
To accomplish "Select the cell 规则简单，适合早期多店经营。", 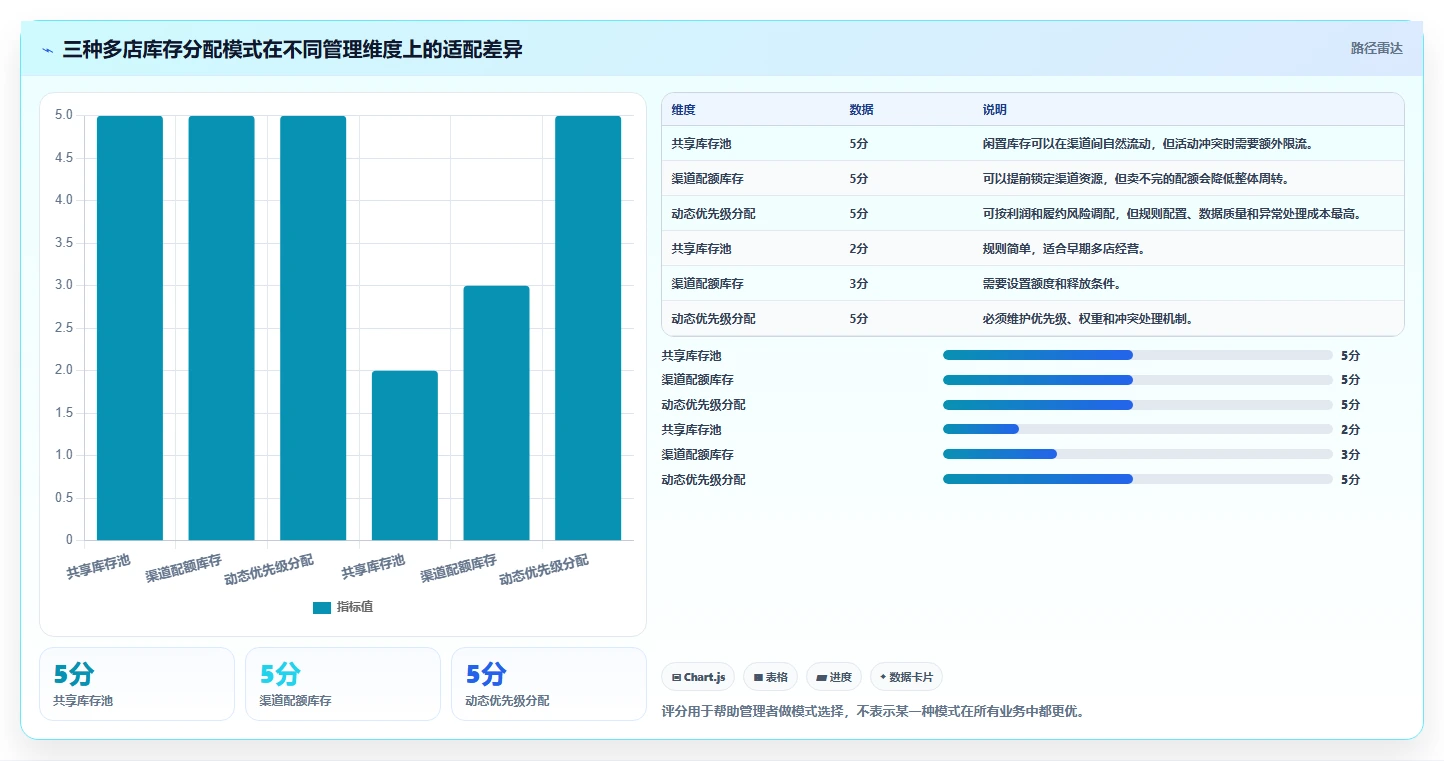I will coord(1064,249).
